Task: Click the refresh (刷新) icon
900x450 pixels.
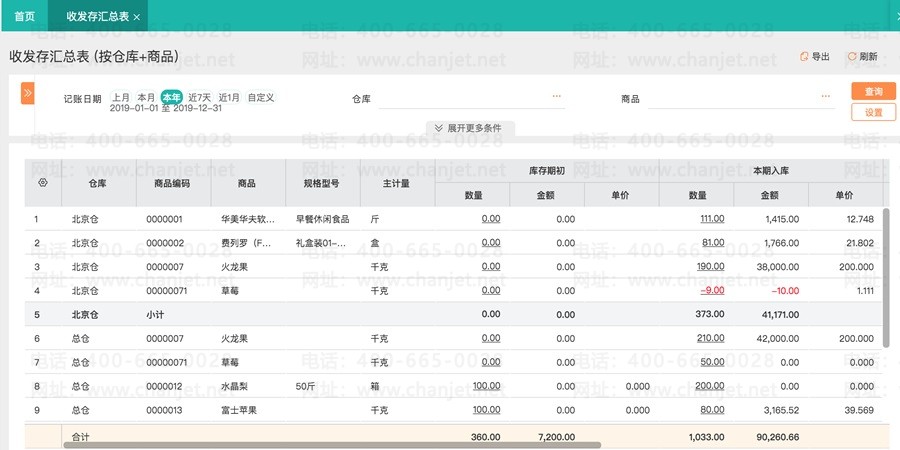Action: [x=852, y=57]
